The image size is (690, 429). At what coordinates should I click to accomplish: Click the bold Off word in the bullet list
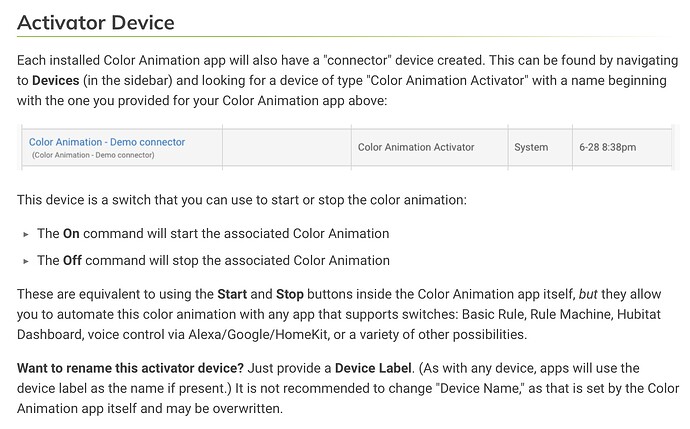[x=72, y=261]
